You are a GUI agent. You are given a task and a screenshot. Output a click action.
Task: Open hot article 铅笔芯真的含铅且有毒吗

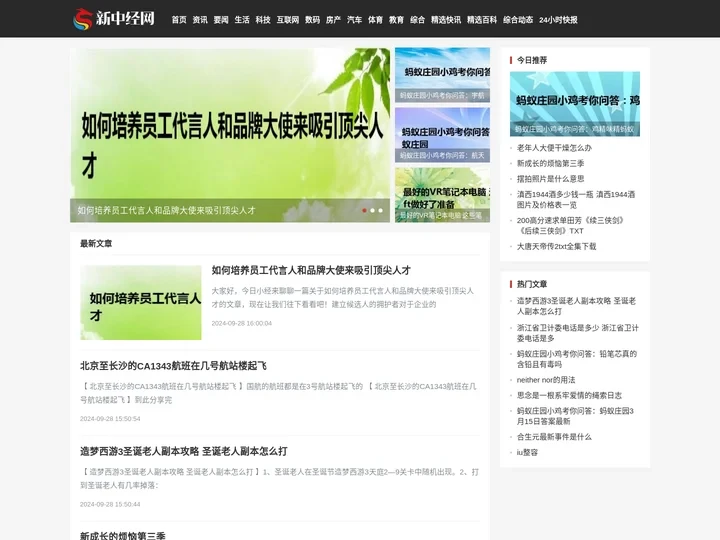point(577,359)
